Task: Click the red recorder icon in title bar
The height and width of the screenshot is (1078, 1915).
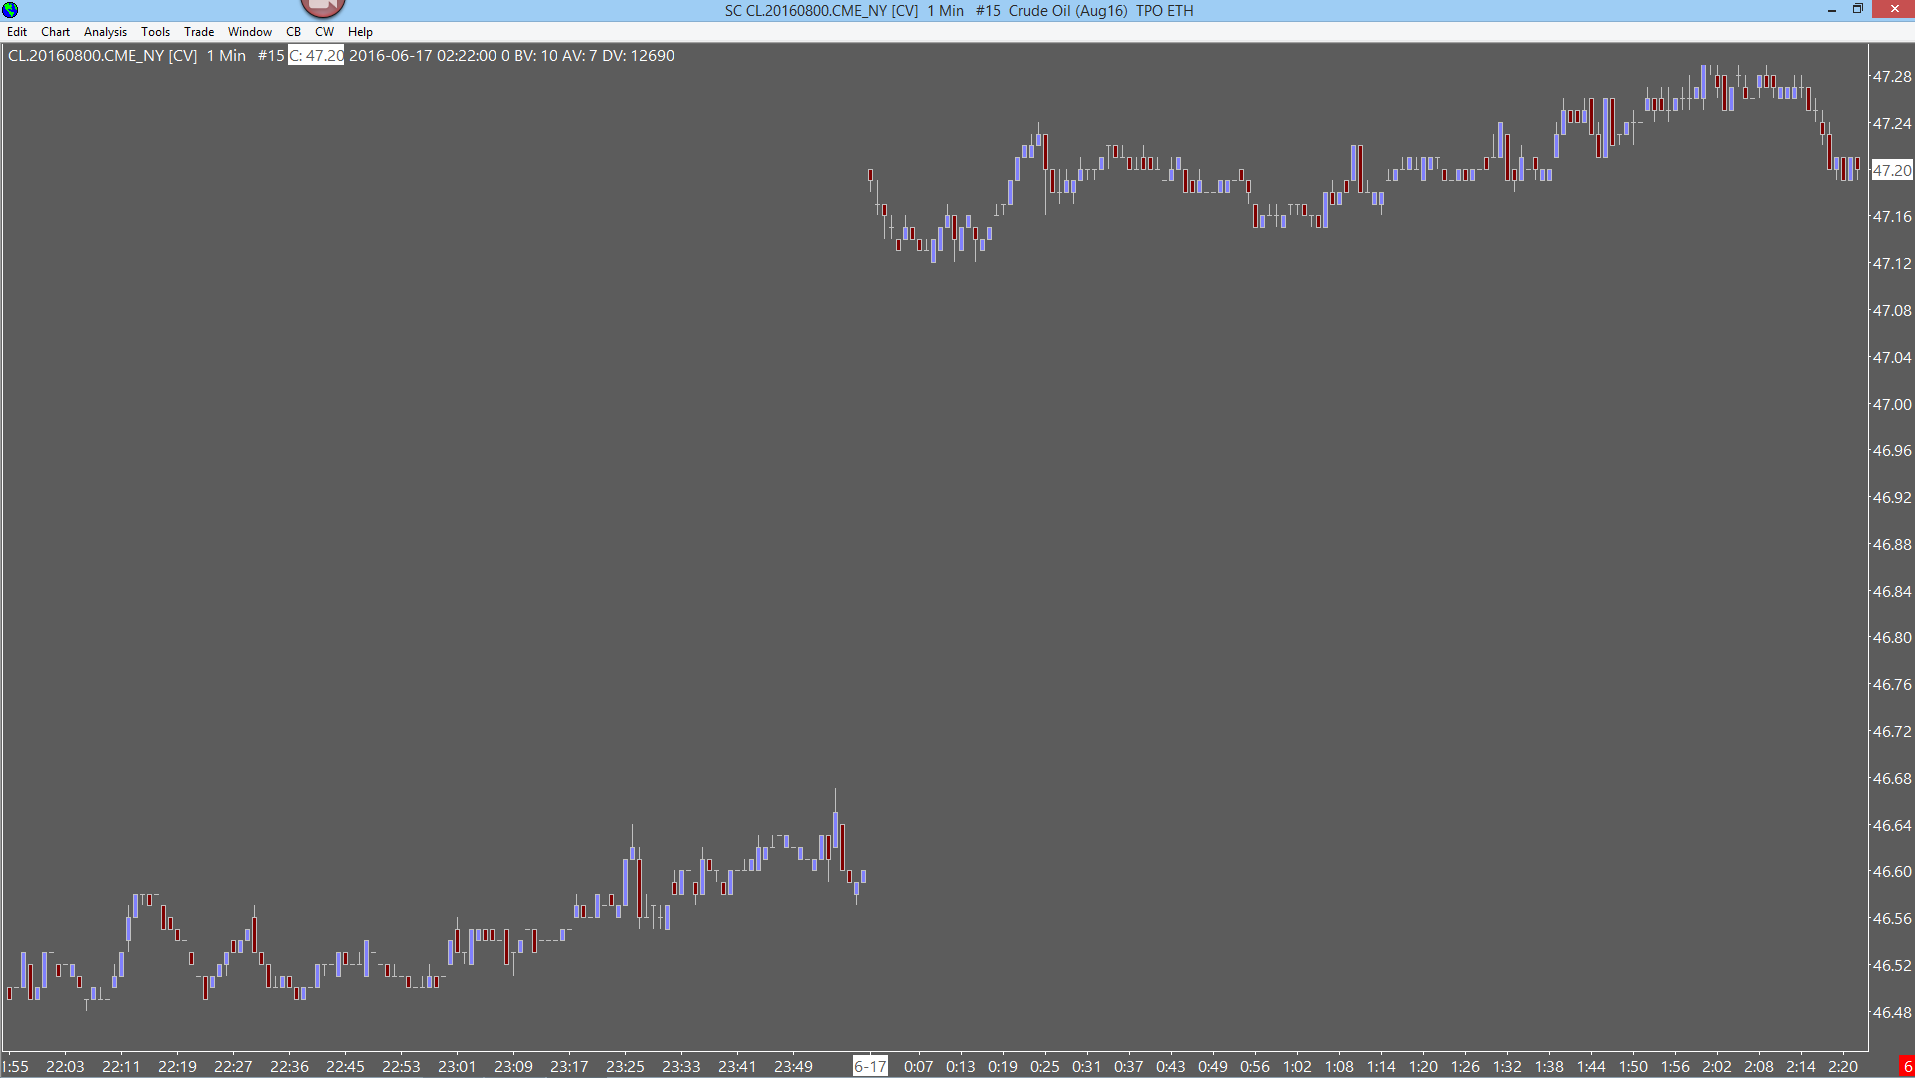Action: (x=322, y=8)
